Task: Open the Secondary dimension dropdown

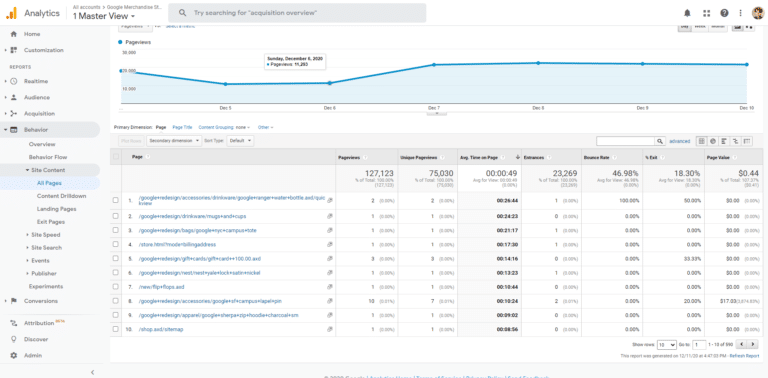Action: click(174, 141)
